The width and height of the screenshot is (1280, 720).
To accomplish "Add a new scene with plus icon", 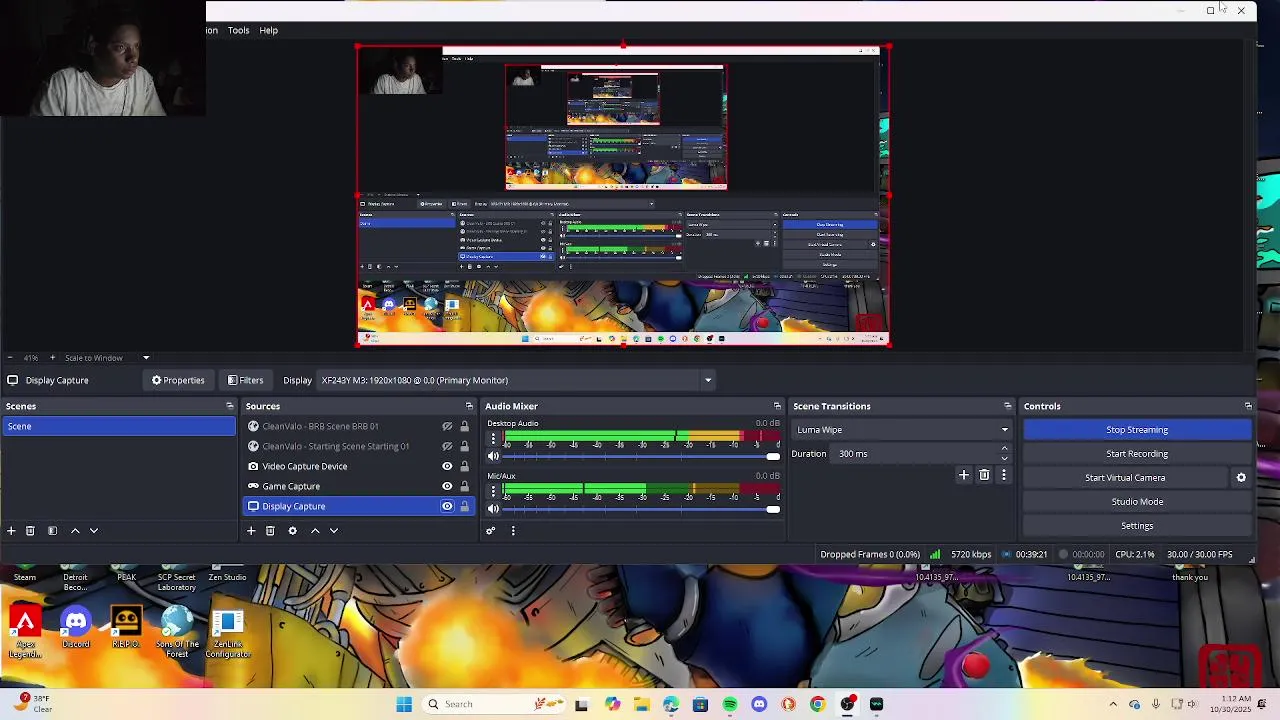I will [11, 531].
